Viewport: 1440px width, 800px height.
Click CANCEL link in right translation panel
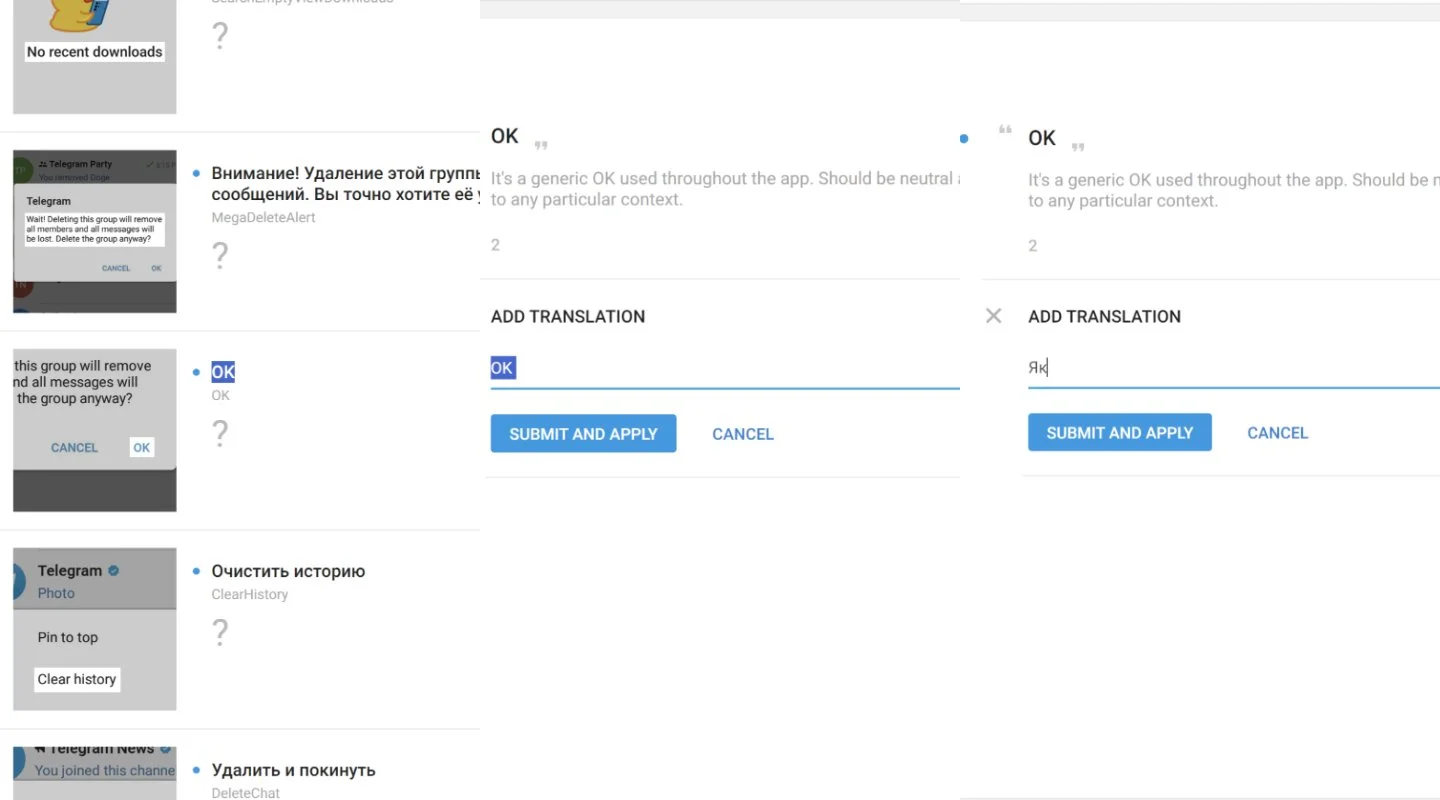pos(1277,433)
